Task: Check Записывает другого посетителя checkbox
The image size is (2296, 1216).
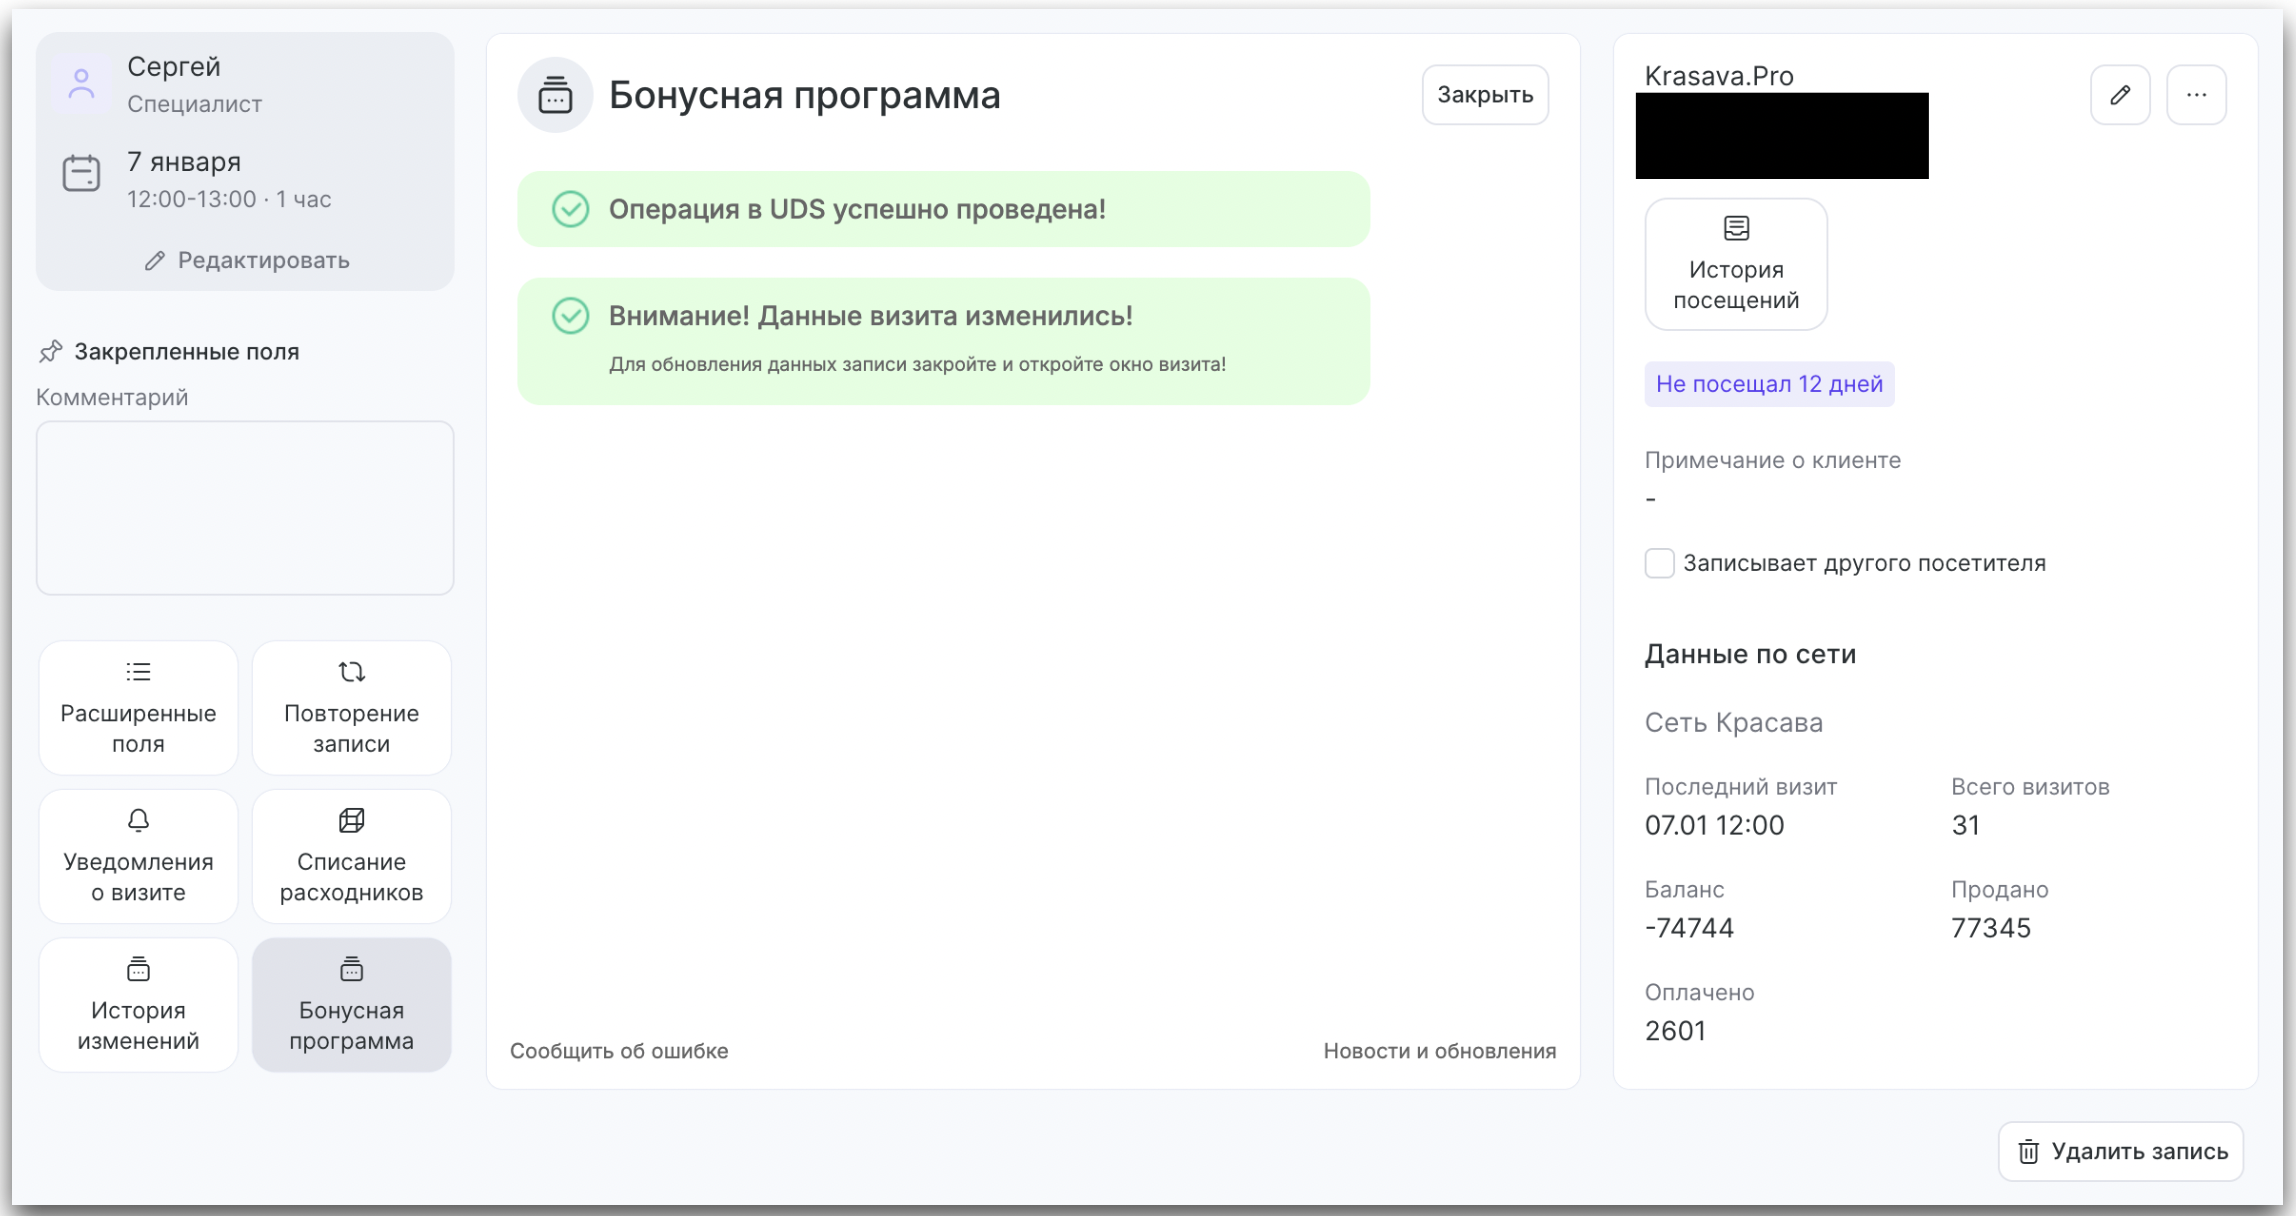Action: (1660, 563)
